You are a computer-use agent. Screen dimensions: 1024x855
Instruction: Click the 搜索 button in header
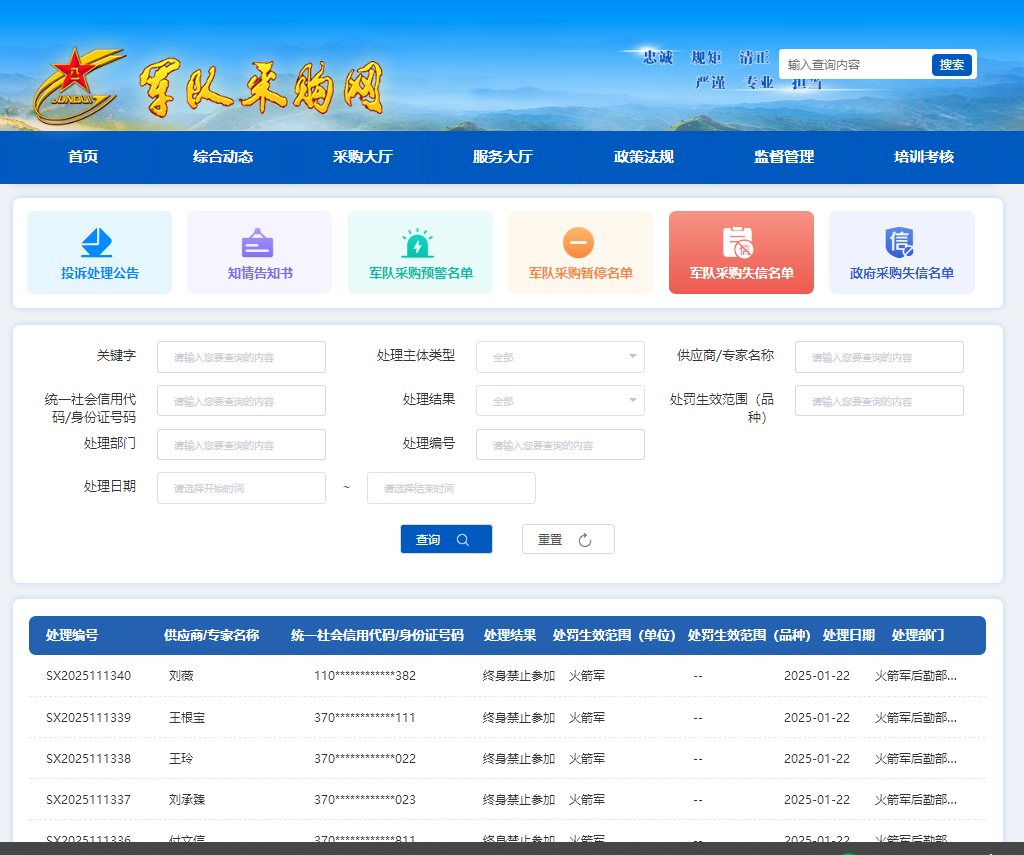952,65
